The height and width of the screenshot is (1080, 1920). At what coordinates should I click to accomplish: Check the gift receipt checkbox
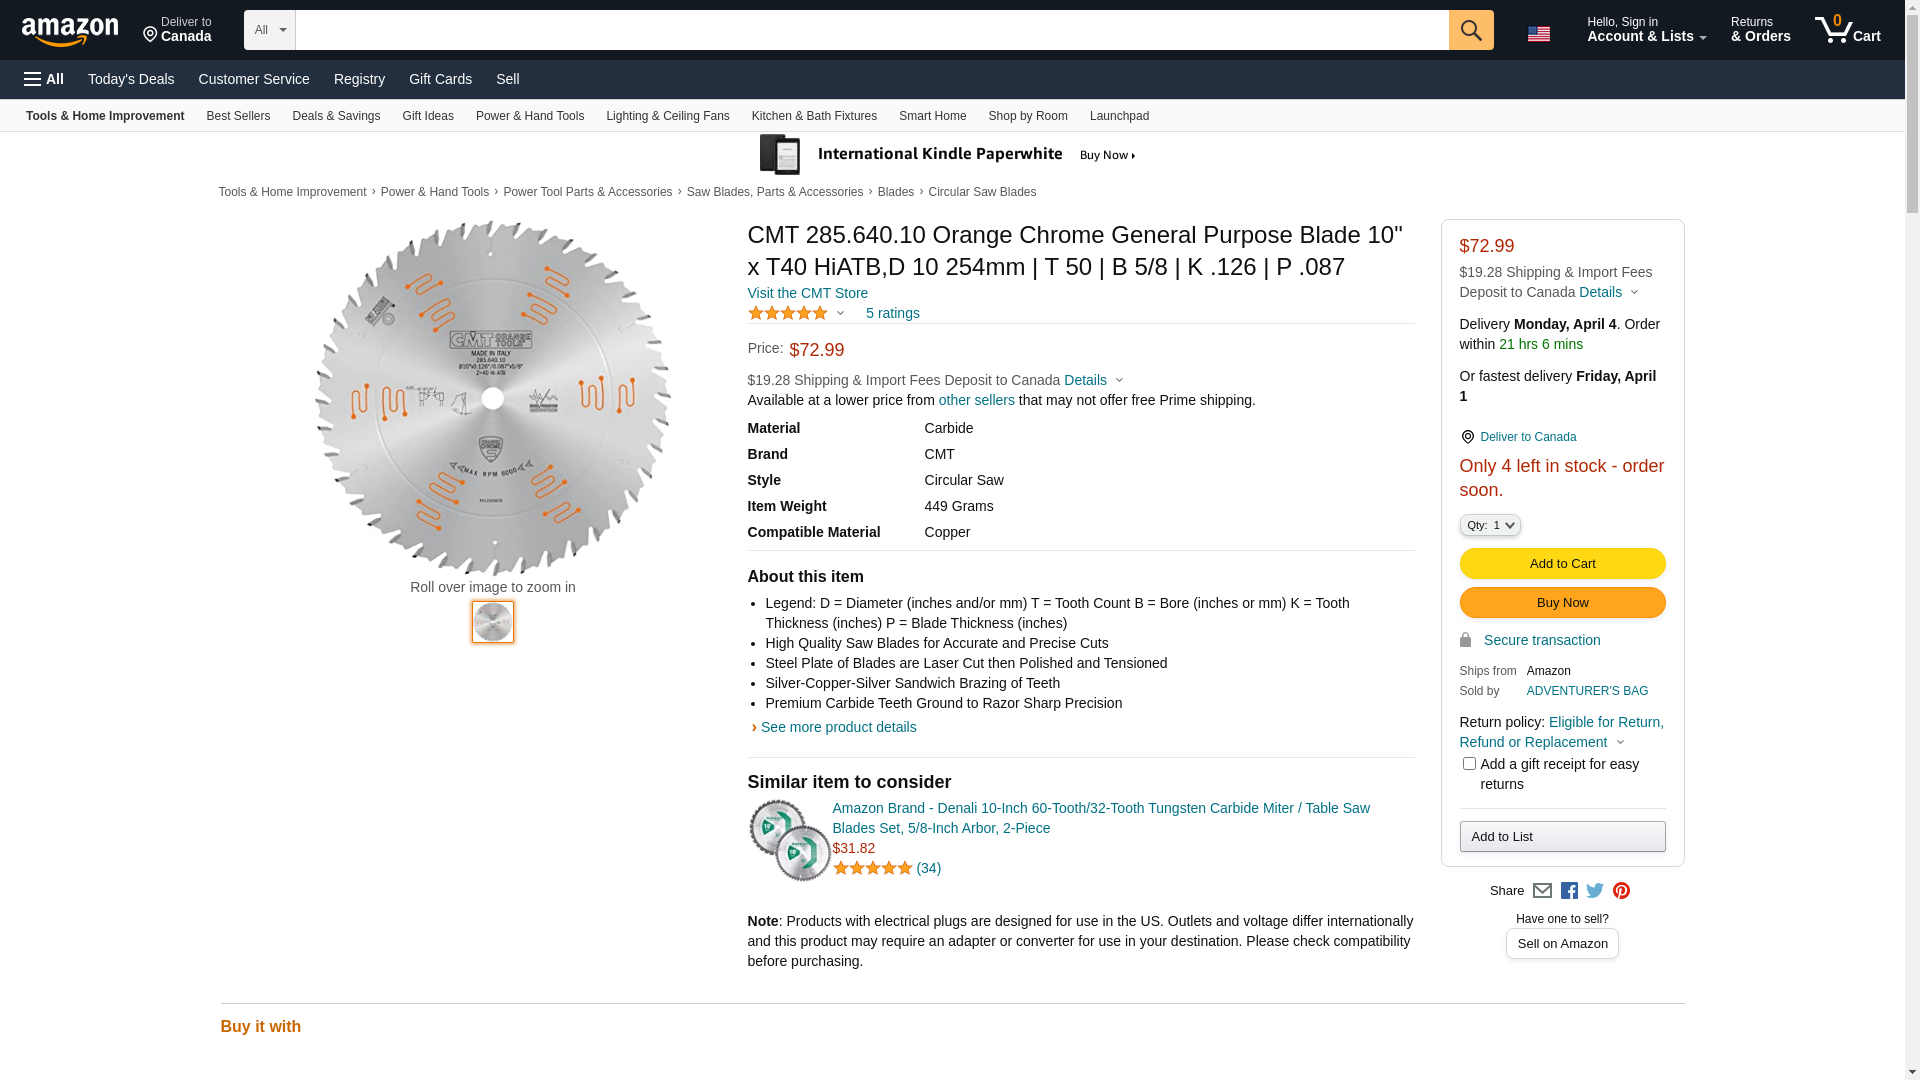click(1469, 764)
